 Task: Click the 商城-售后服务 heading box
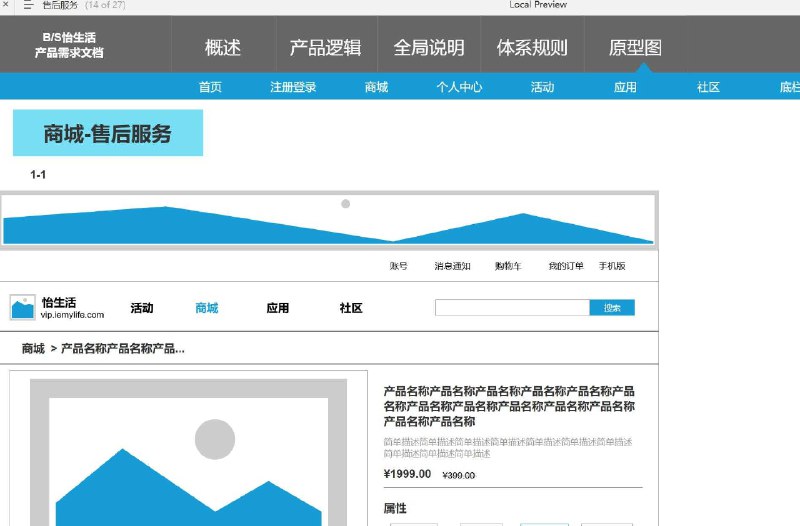[x=108, y=133]
